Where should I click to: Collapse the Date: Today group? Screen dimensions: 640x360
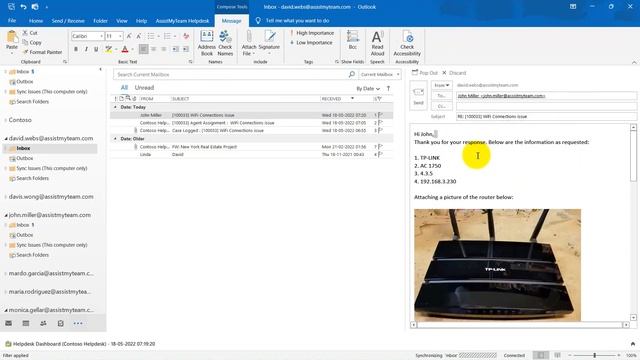pyautogui.click(x=115, y=107)
